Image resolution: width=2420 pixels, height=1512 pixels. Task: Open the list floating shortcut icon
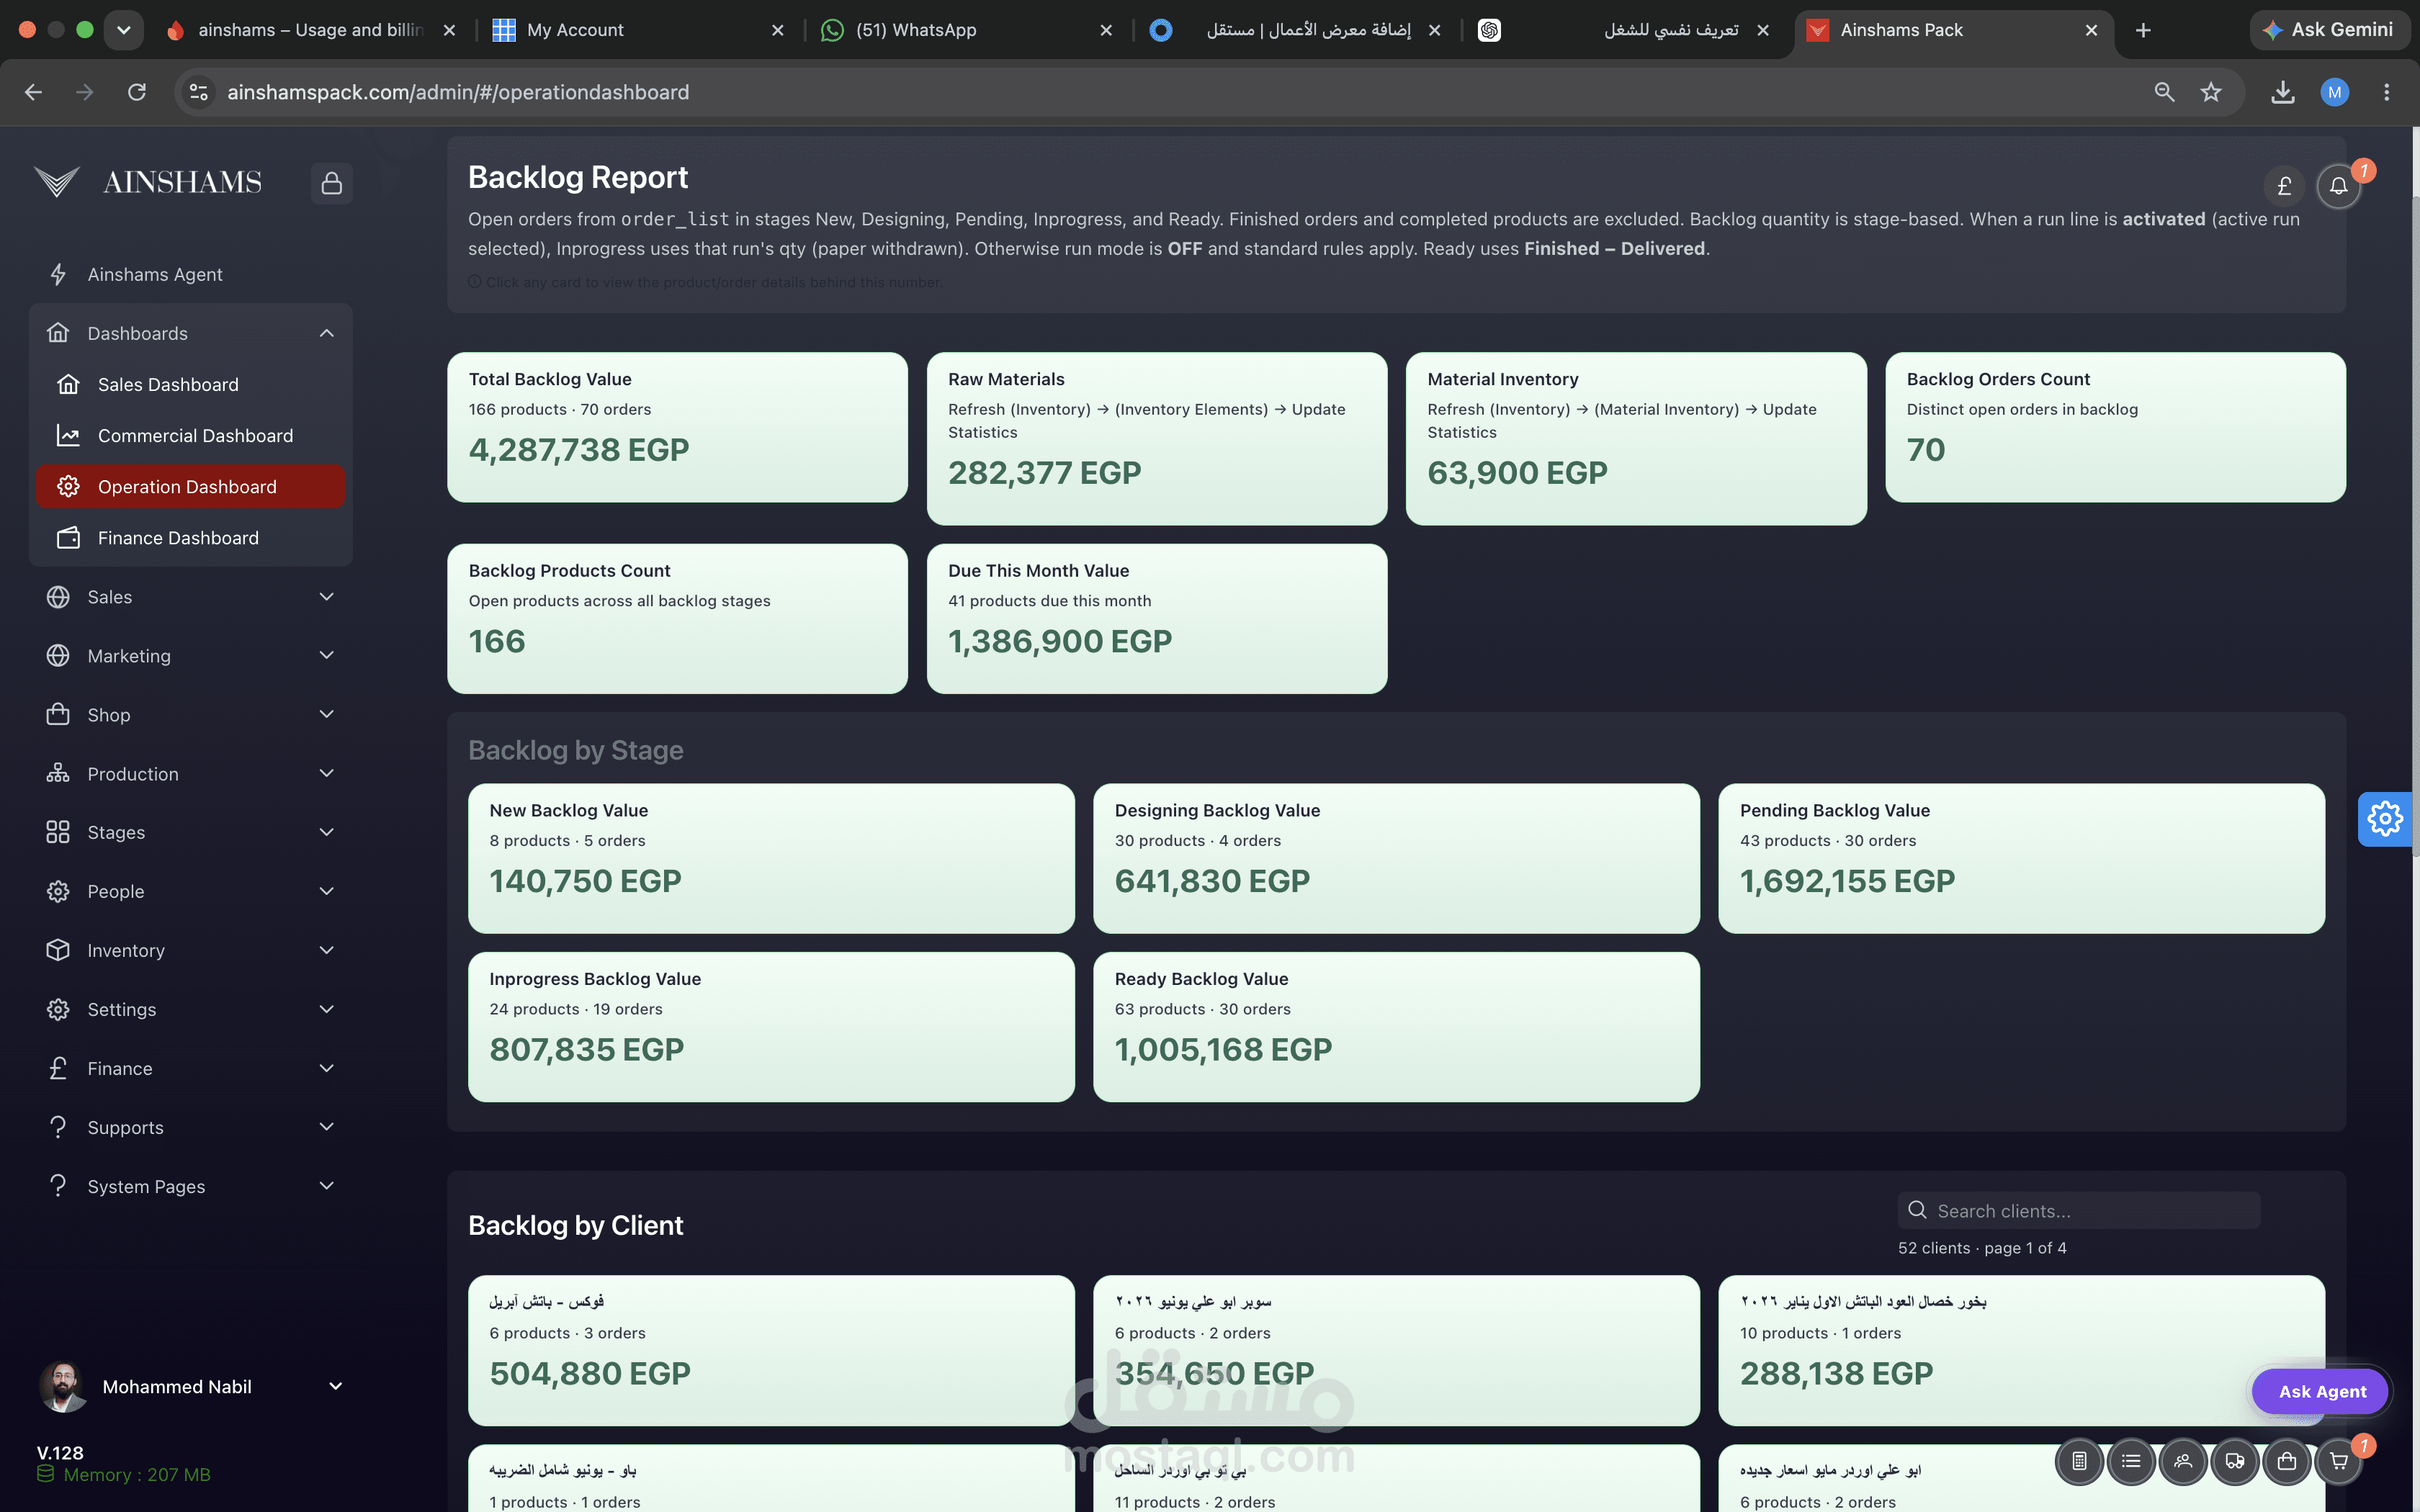pyautogui.click(x=2131, y=1461)
